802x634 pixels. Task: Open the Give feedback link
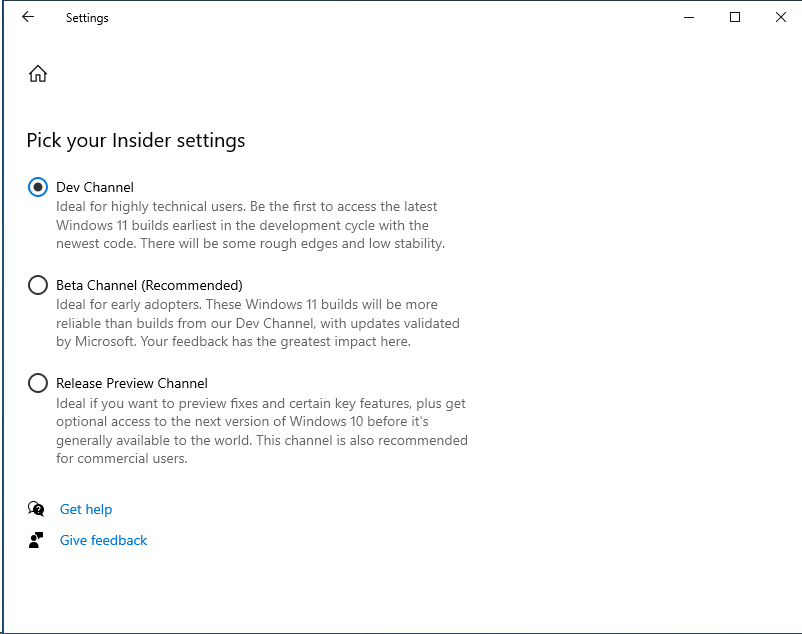103,540
